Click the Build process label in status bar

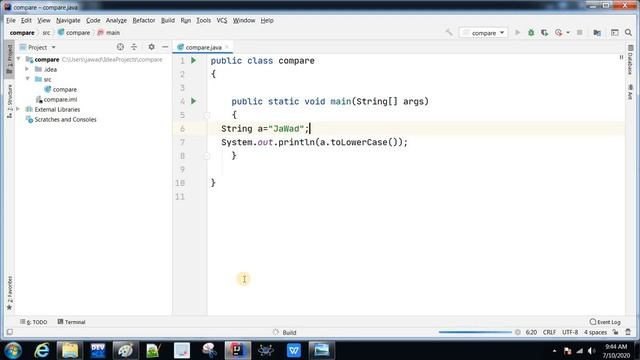click(289, 332)
